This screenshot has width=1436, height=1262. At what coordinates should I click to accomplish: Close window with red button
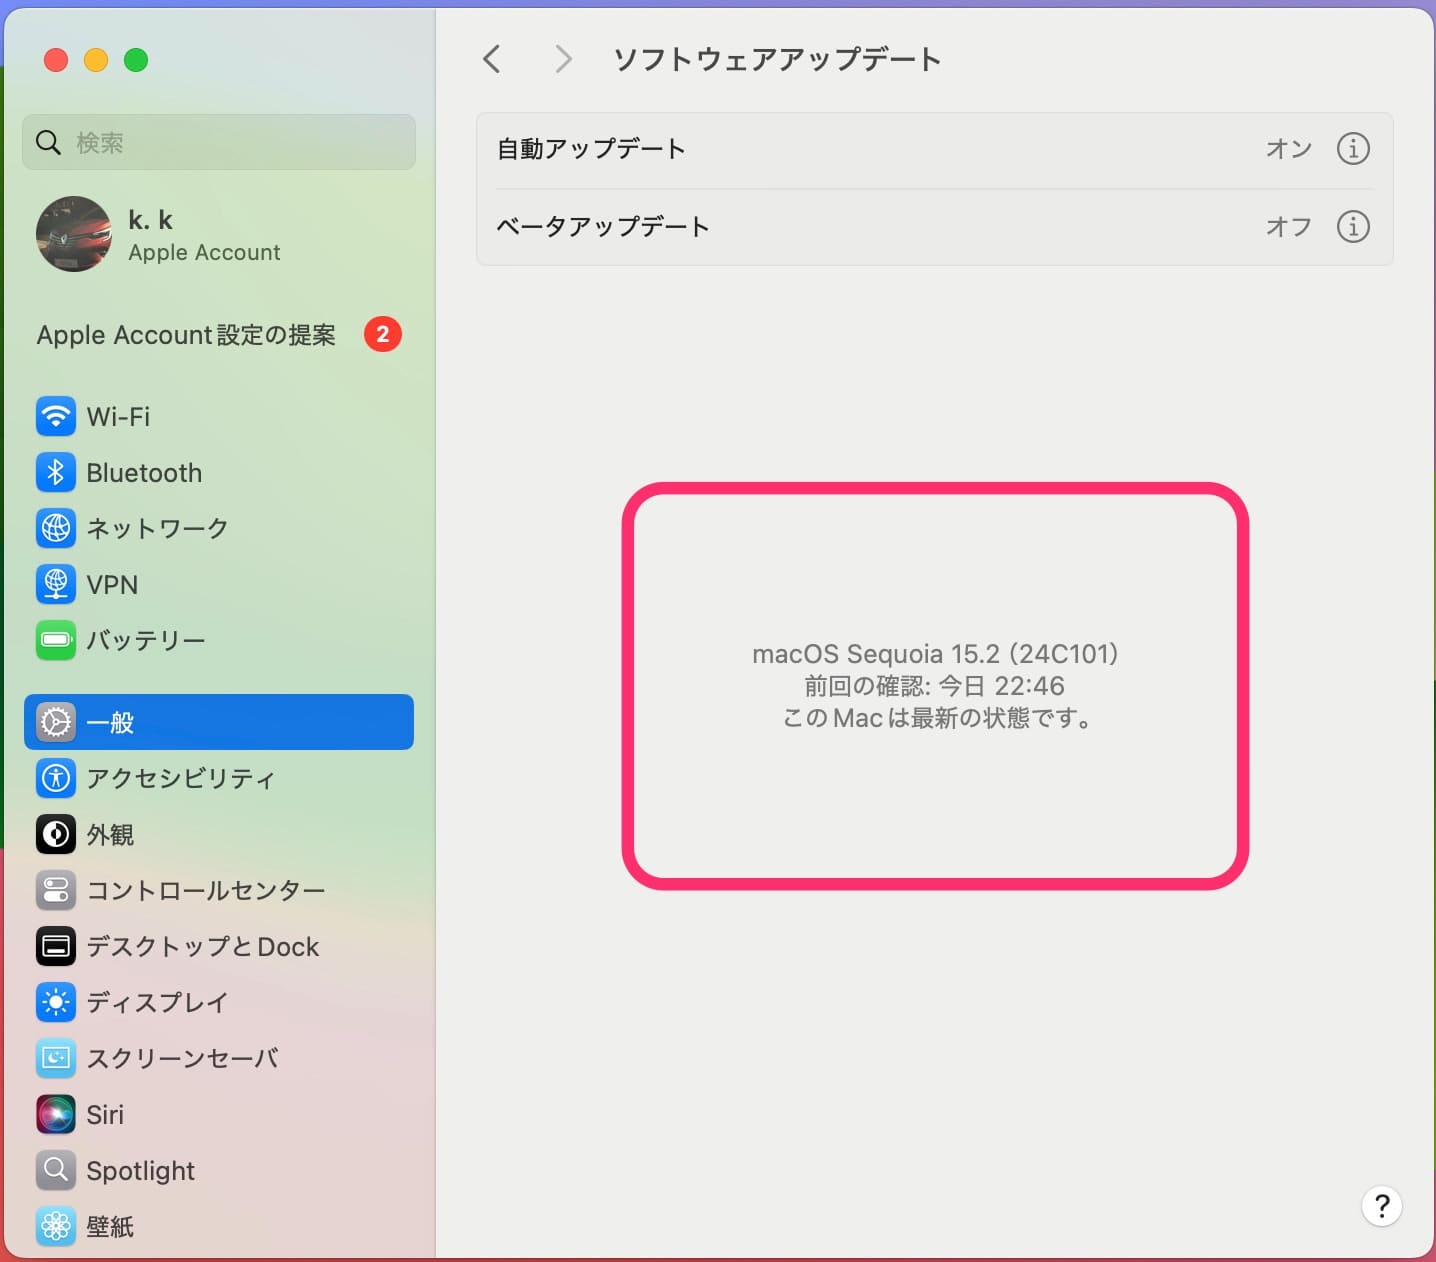point(56,60)
